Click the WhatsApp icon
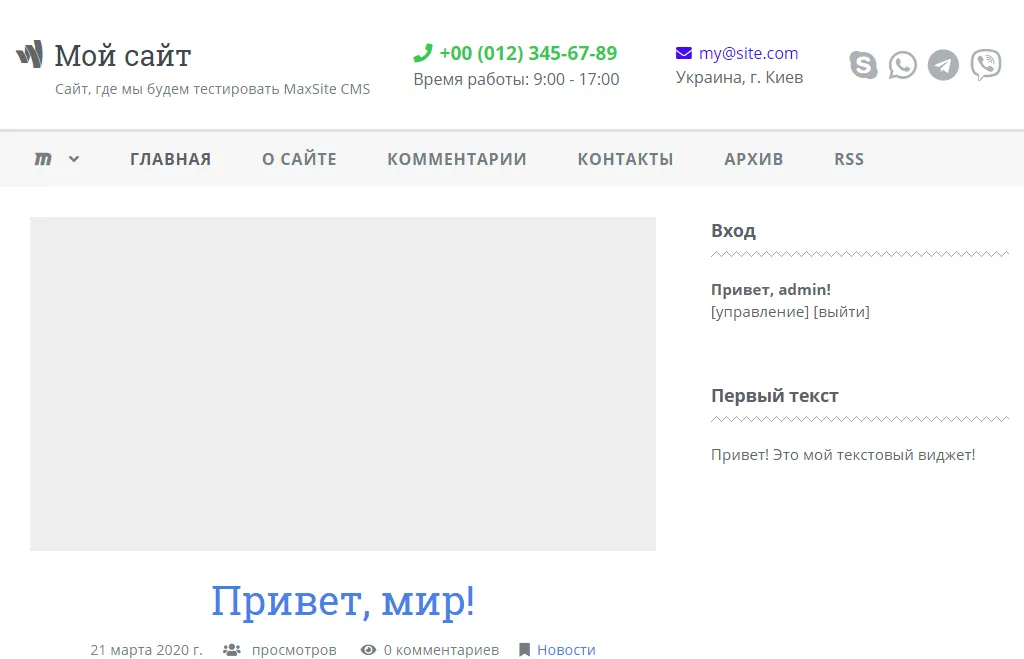 tap(902, 64)
